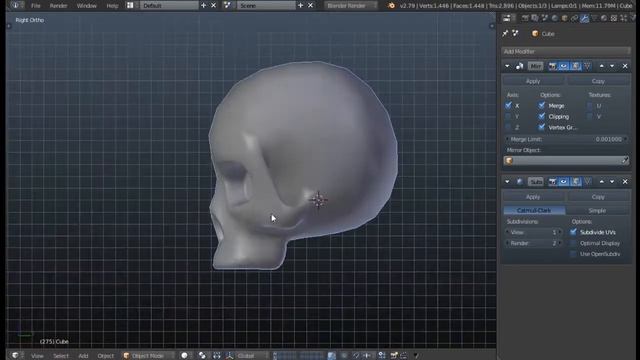Add a new screen layout with plus
640x360 pixels.
203,5
